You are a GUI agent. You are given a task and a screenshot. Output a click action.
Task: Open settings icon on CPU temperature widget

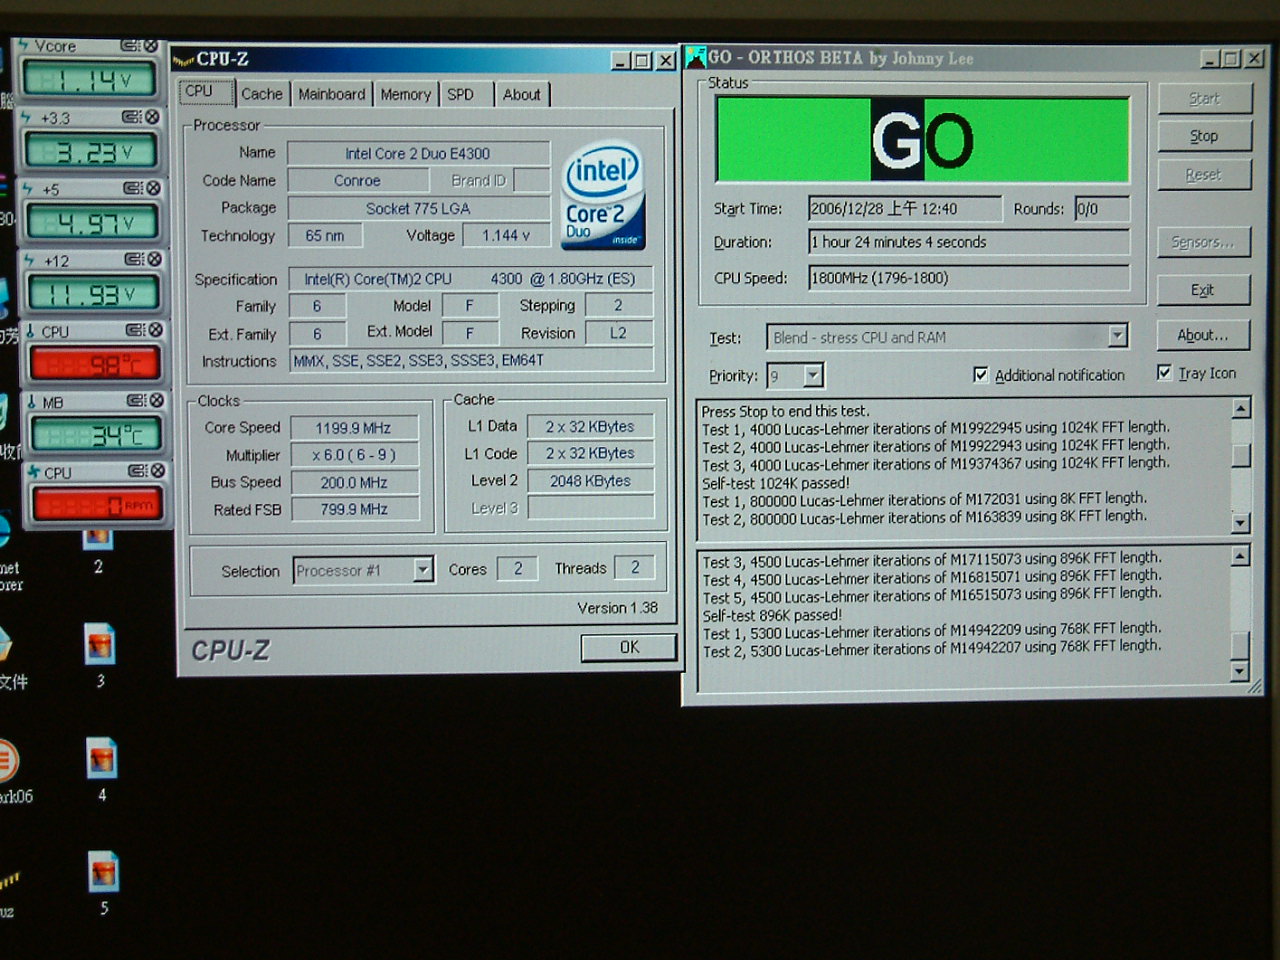coord(134,330)
